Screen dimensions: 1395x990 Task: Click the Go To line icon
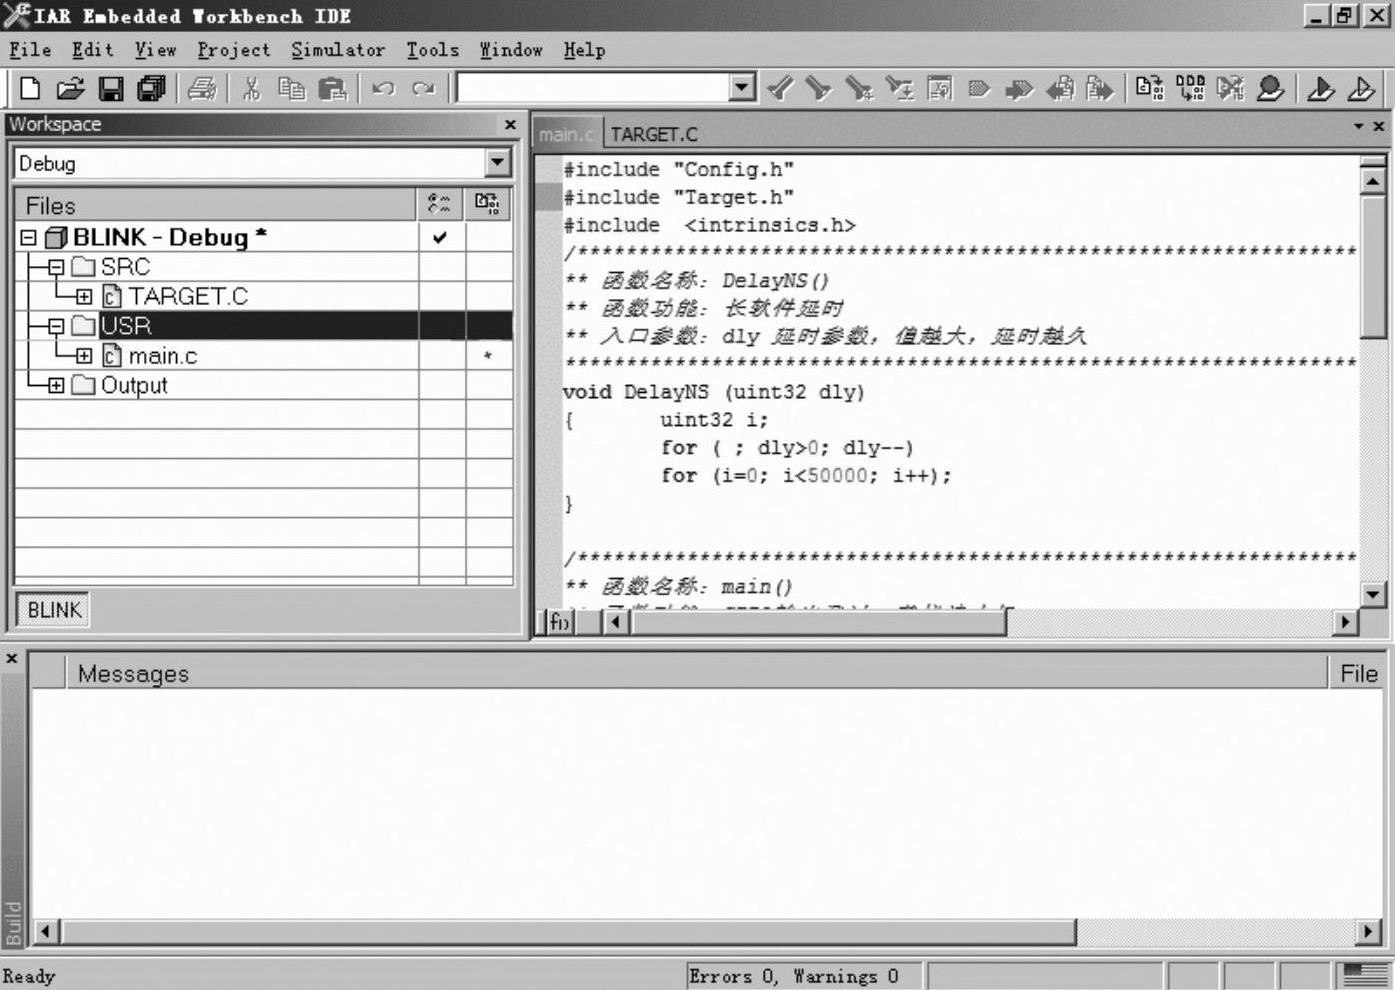pos(940,89)
